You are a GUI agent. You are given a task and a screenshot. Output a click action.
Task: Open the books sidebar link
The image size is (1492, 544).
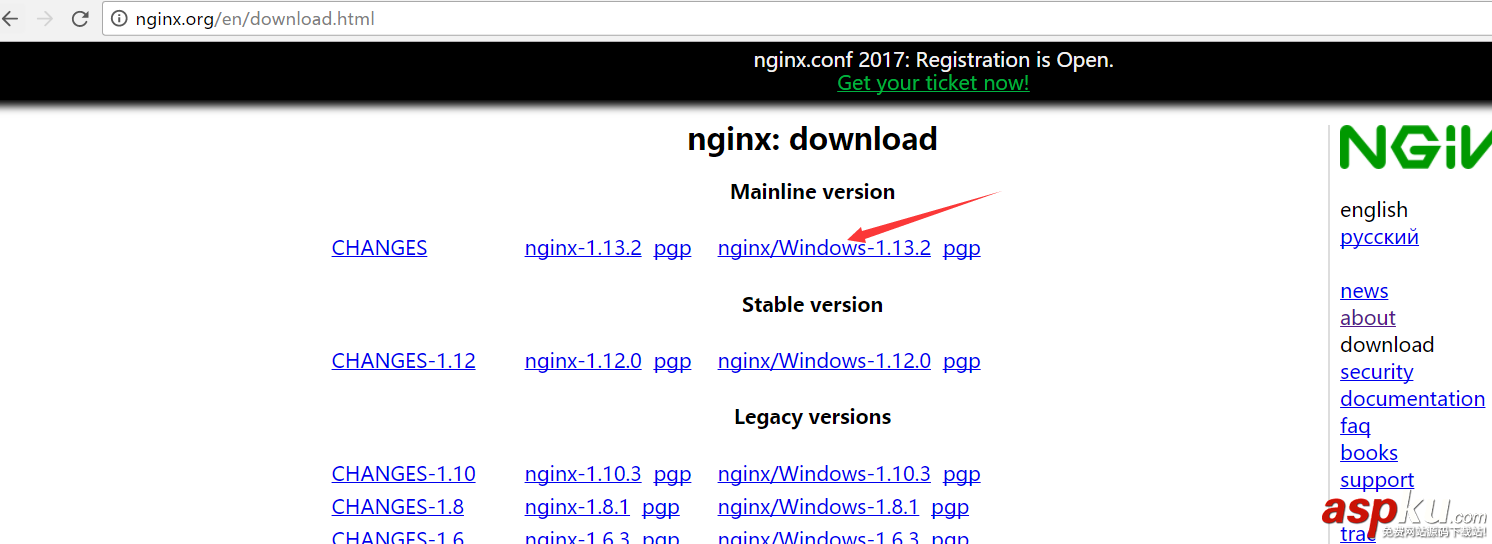1369,453
